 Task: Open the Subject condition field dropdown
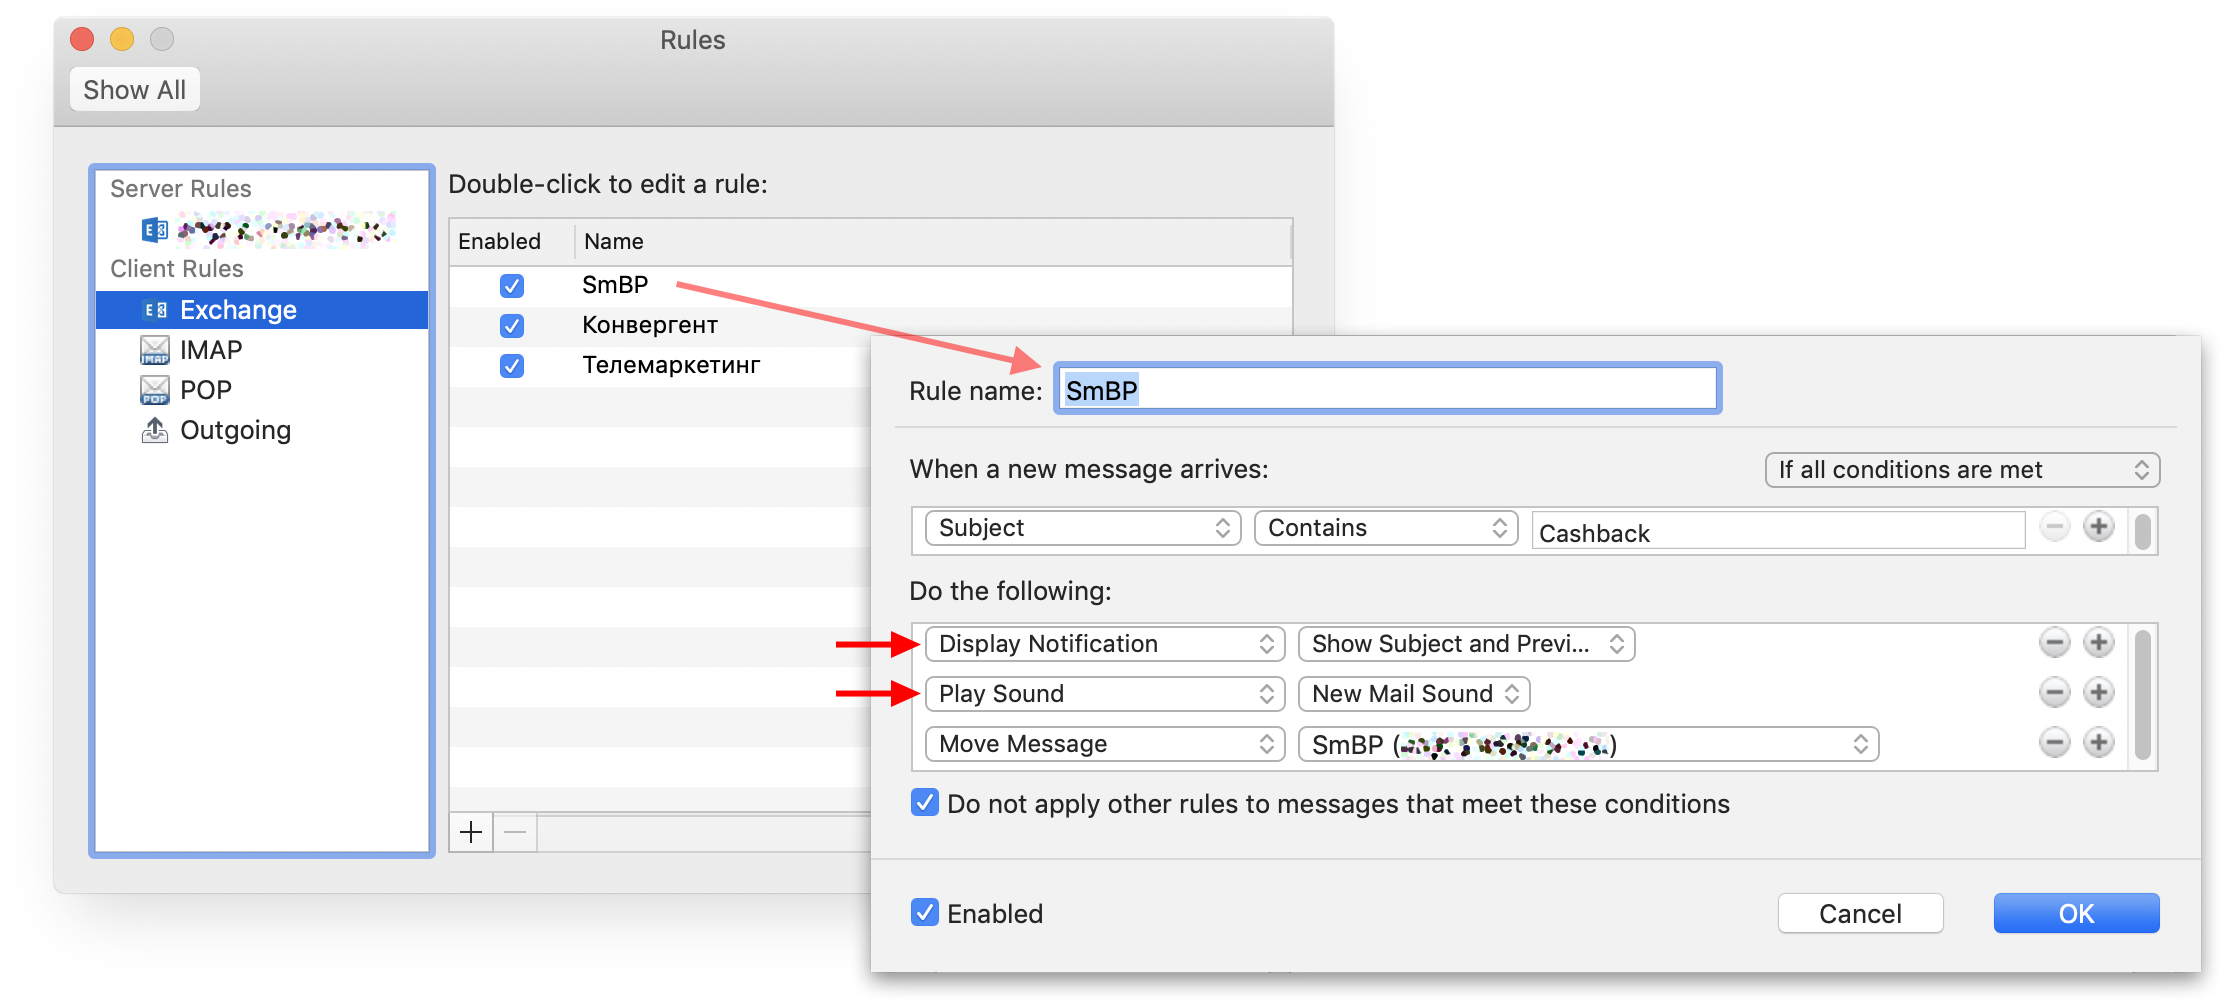point(1083,528)
